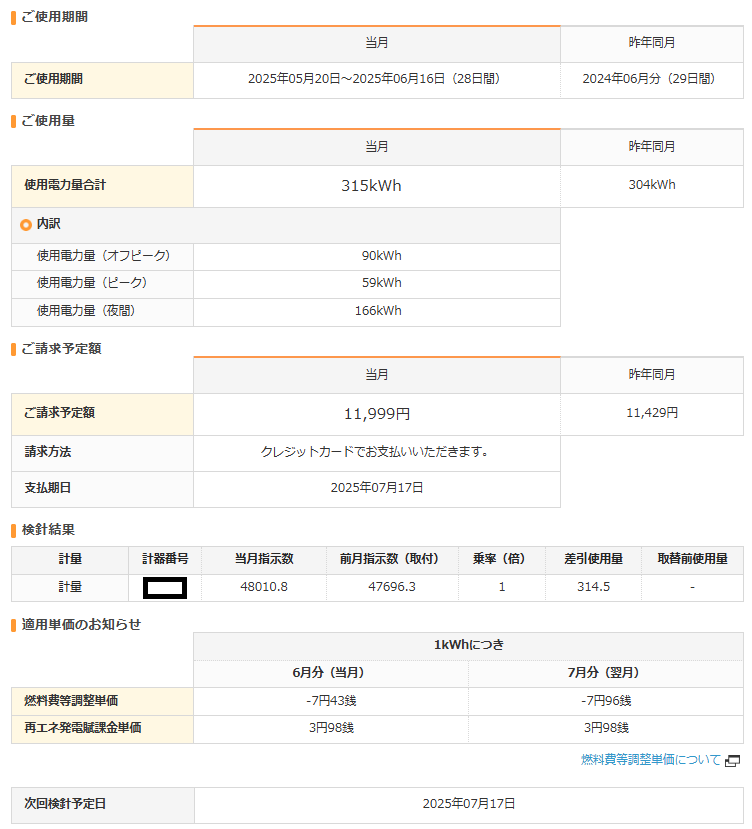Image resolution: width=752 pixels, height=829 pixels.
Task: Click the ご使用量 section heading
Action: pyautogui.click(x=48, y=121)
